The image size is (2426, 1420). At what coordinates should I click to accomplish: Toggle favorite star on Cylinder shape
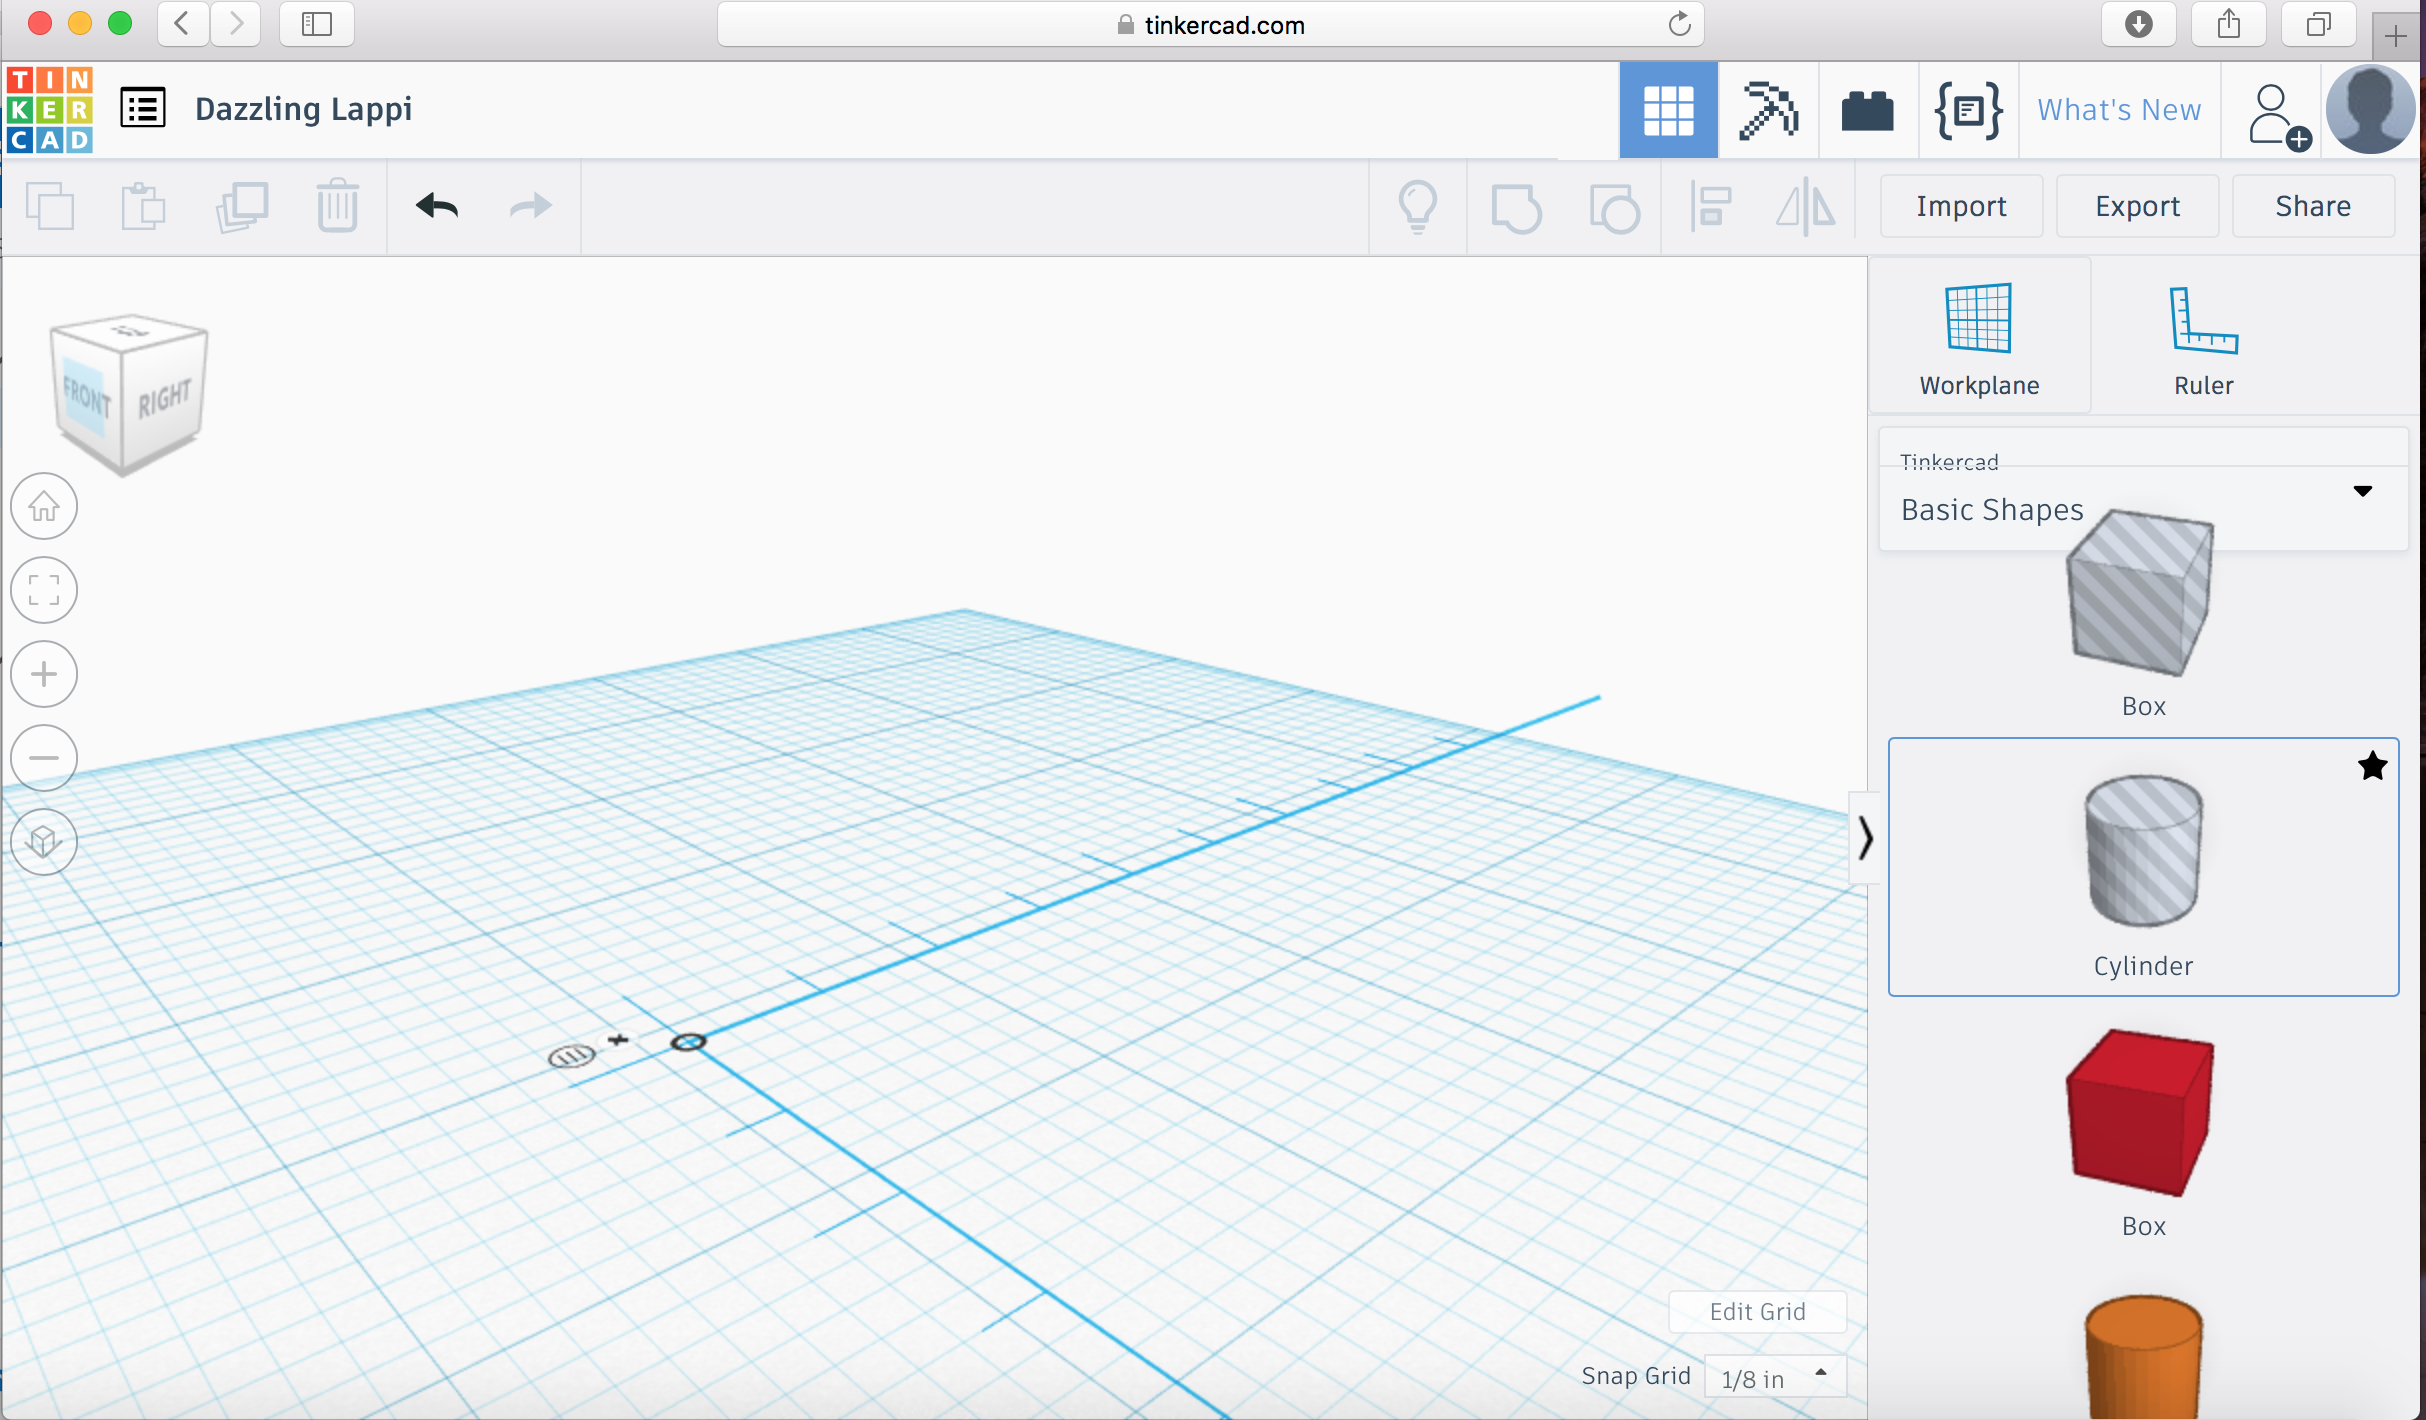(2372, 766)
